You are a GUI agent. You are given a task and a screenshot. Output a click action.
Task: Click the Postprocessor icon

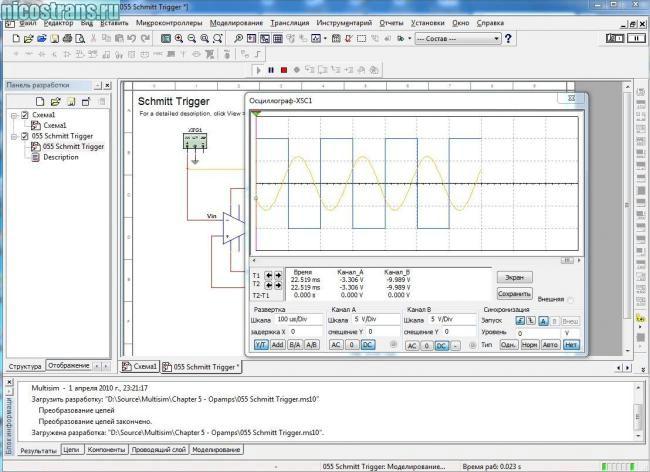point(336,39)
